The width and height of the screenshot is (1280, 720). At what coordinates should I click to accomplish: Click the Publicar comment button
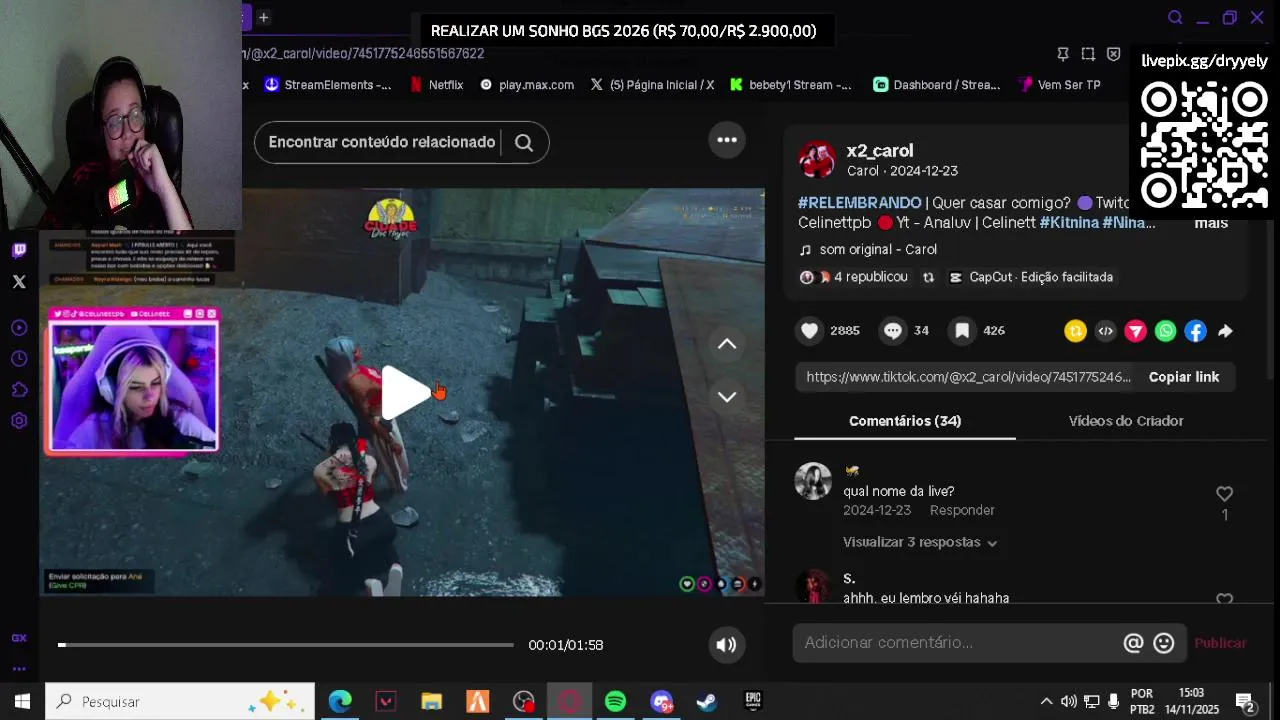coord(1220,643)
